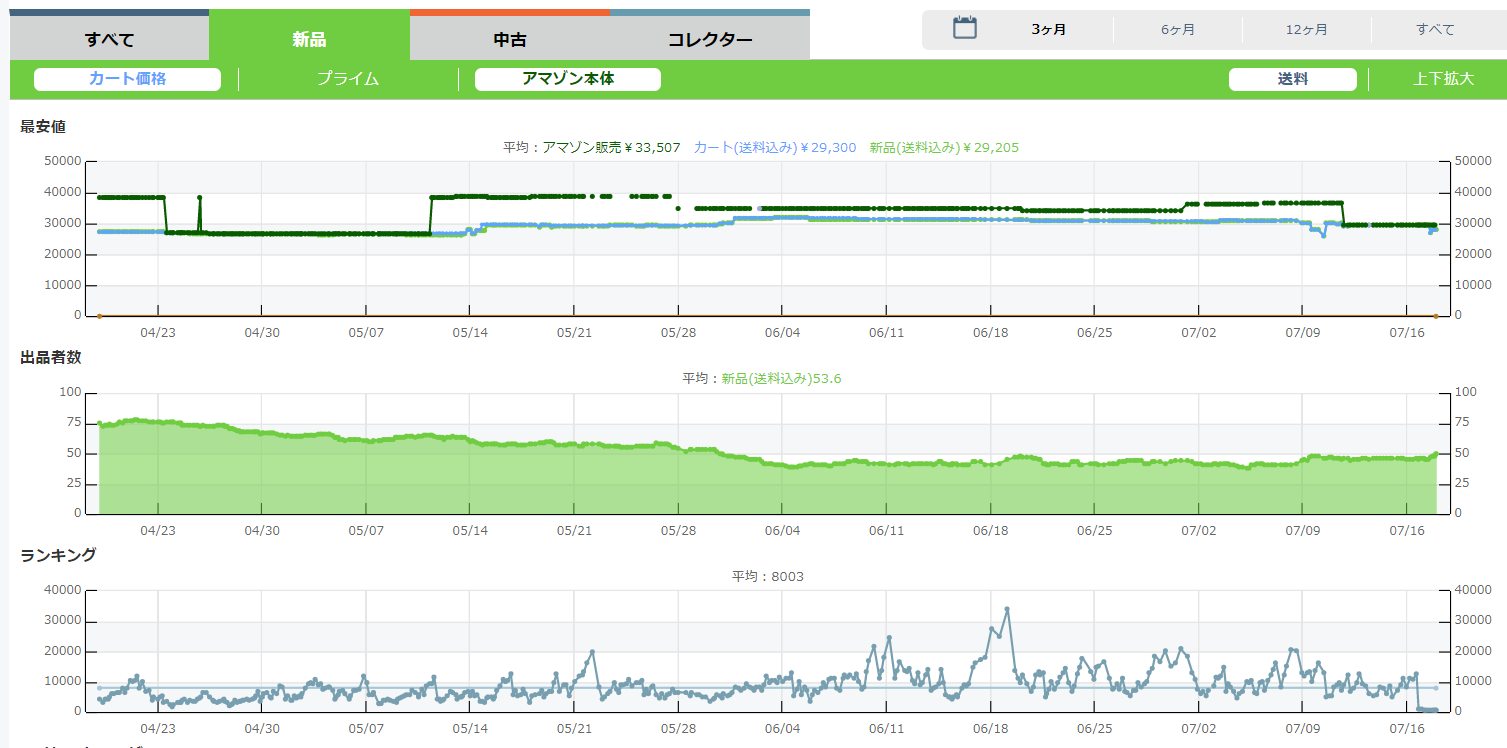Viewport: 1507px width, 748px height.
Task: Choose the 12ヶ月 time range
Action: click(x=1307, y=30)
